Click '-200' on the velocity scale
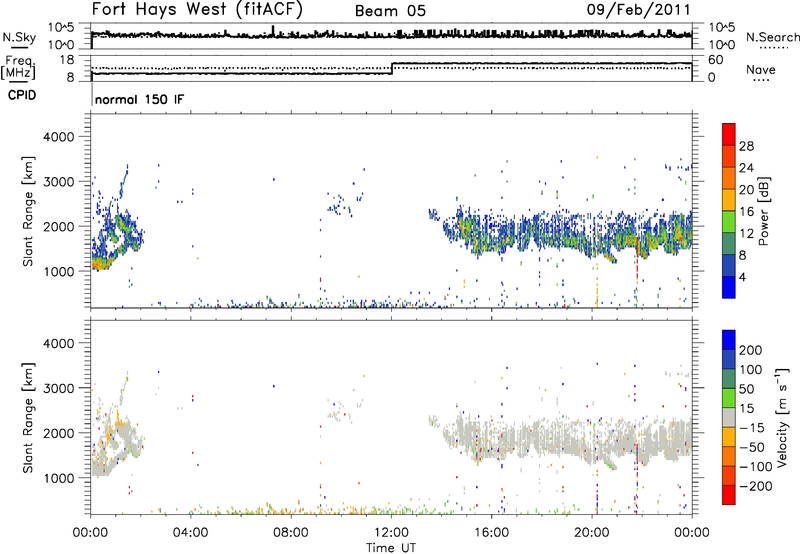 click(756, 486)
